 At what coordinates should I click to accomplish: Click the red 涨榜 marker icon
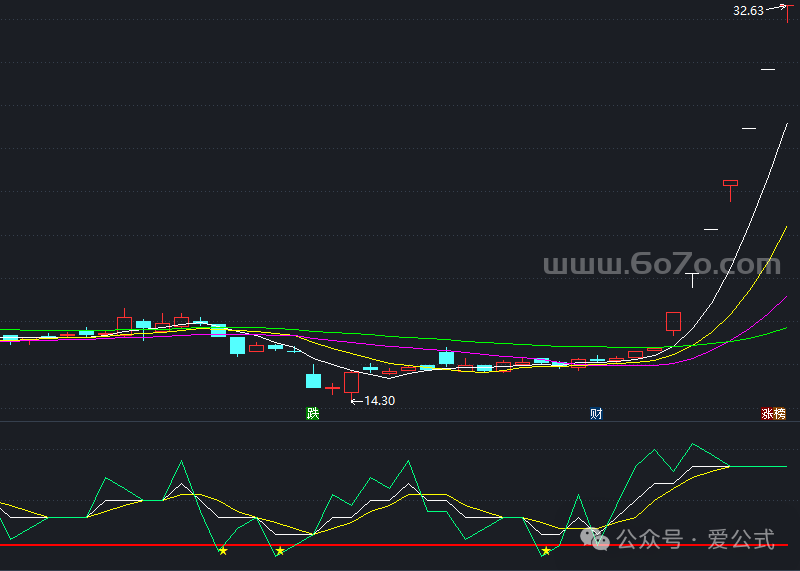[773, 413]
